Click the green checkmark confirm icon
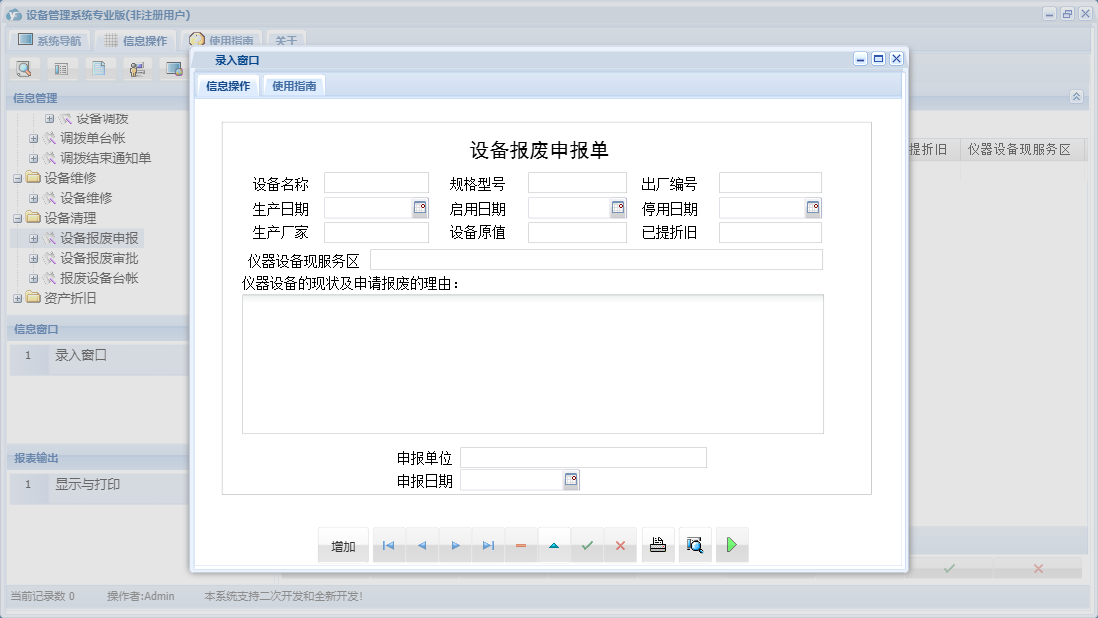 [x=586, y=545]
